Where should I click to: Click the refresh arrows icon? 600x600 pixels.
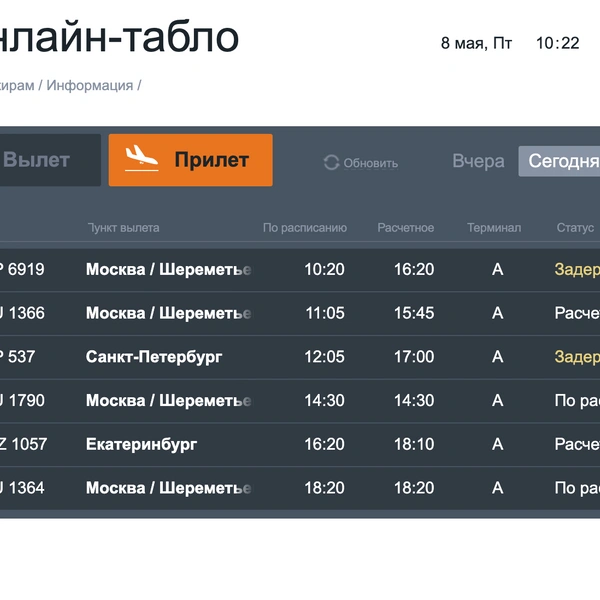331,163
